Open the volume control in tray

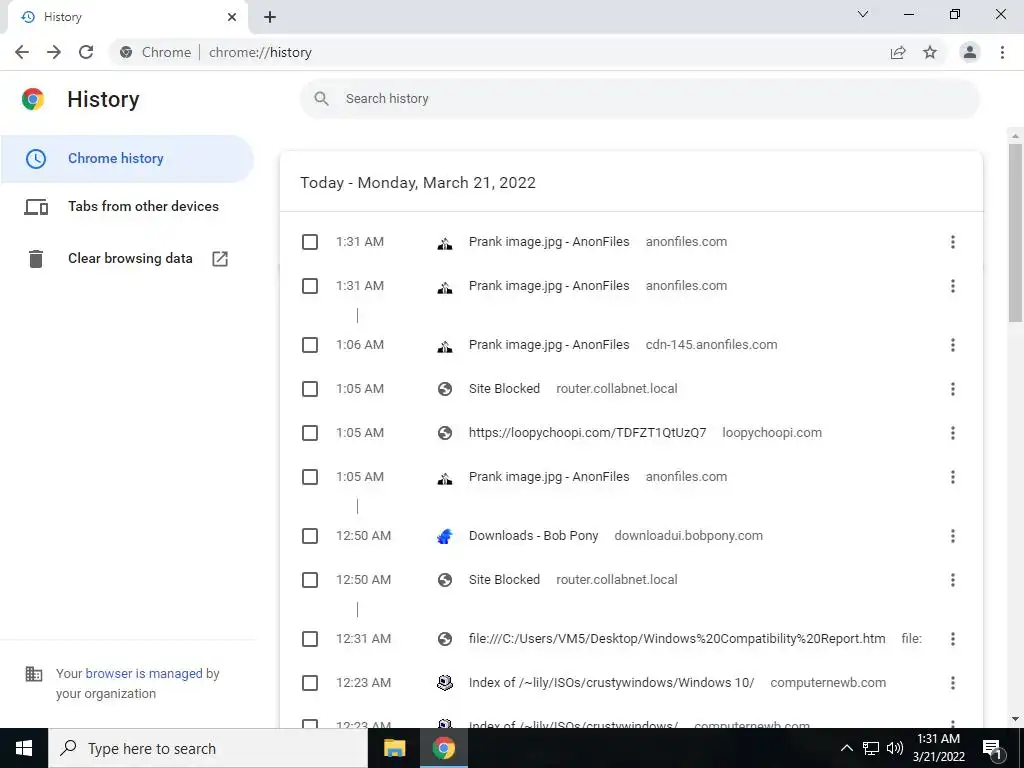895,748
